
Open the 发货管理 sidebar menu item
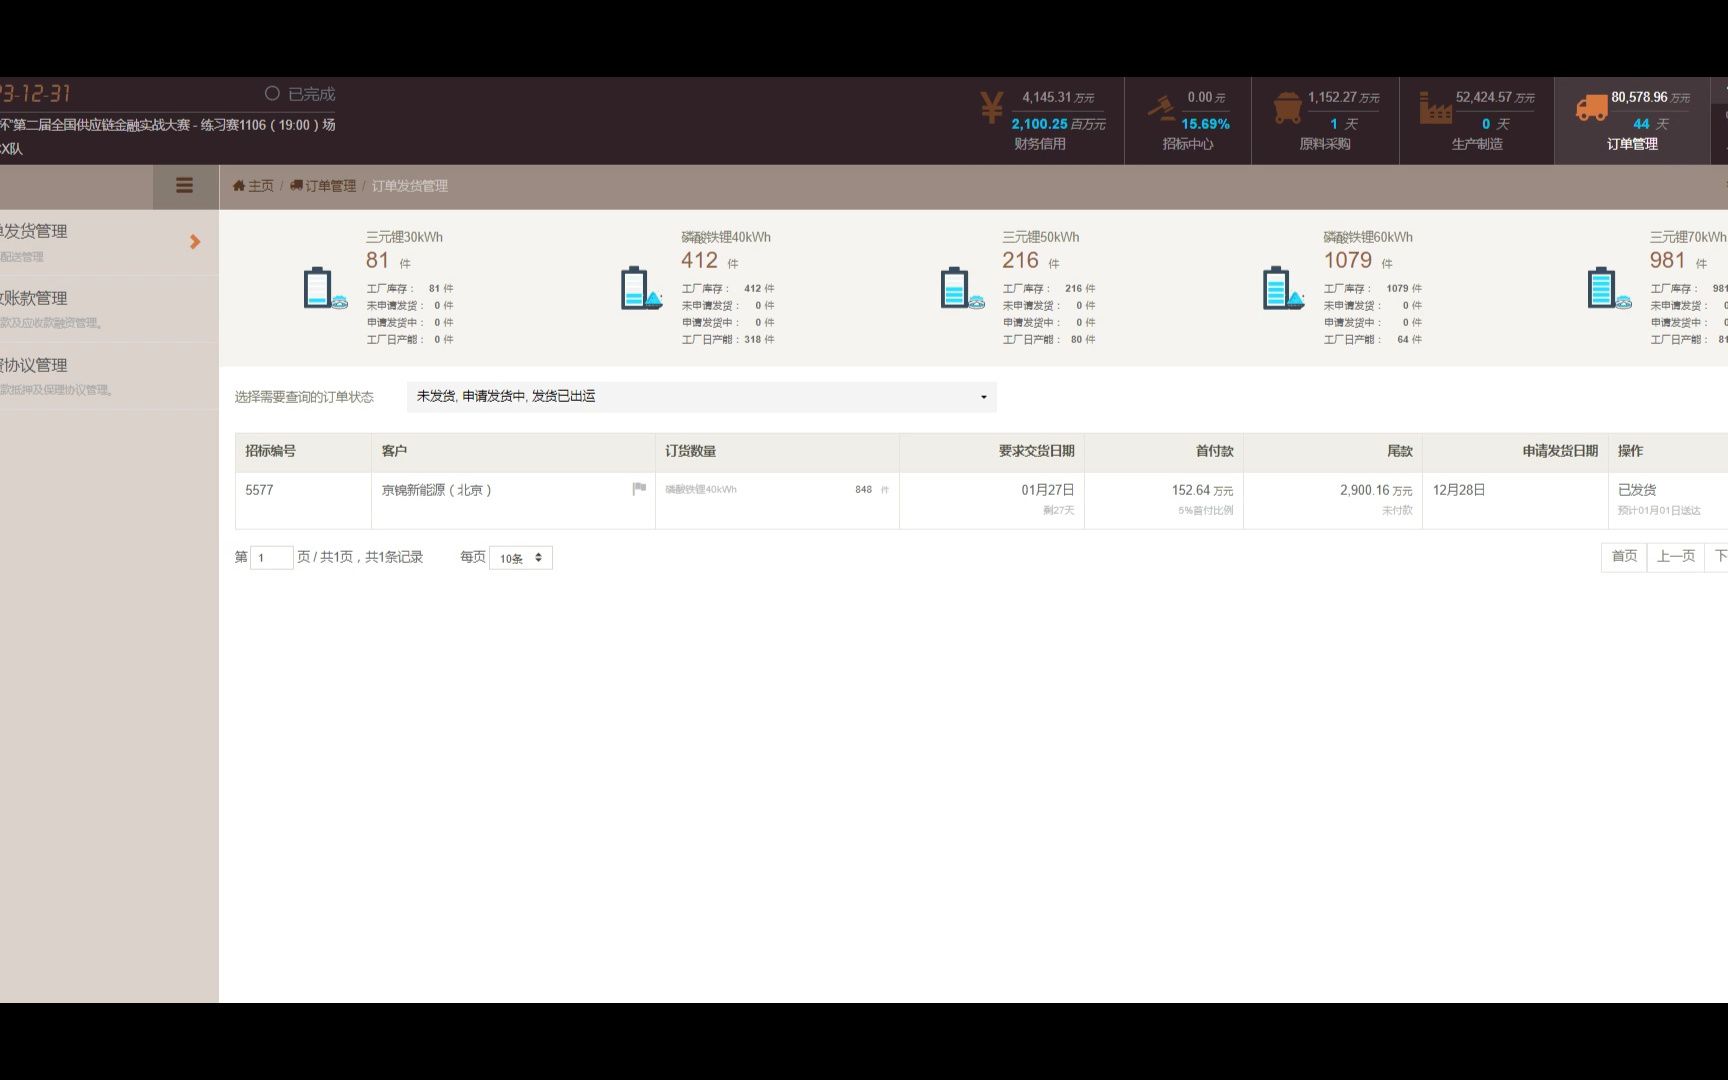tap(108, 242)
